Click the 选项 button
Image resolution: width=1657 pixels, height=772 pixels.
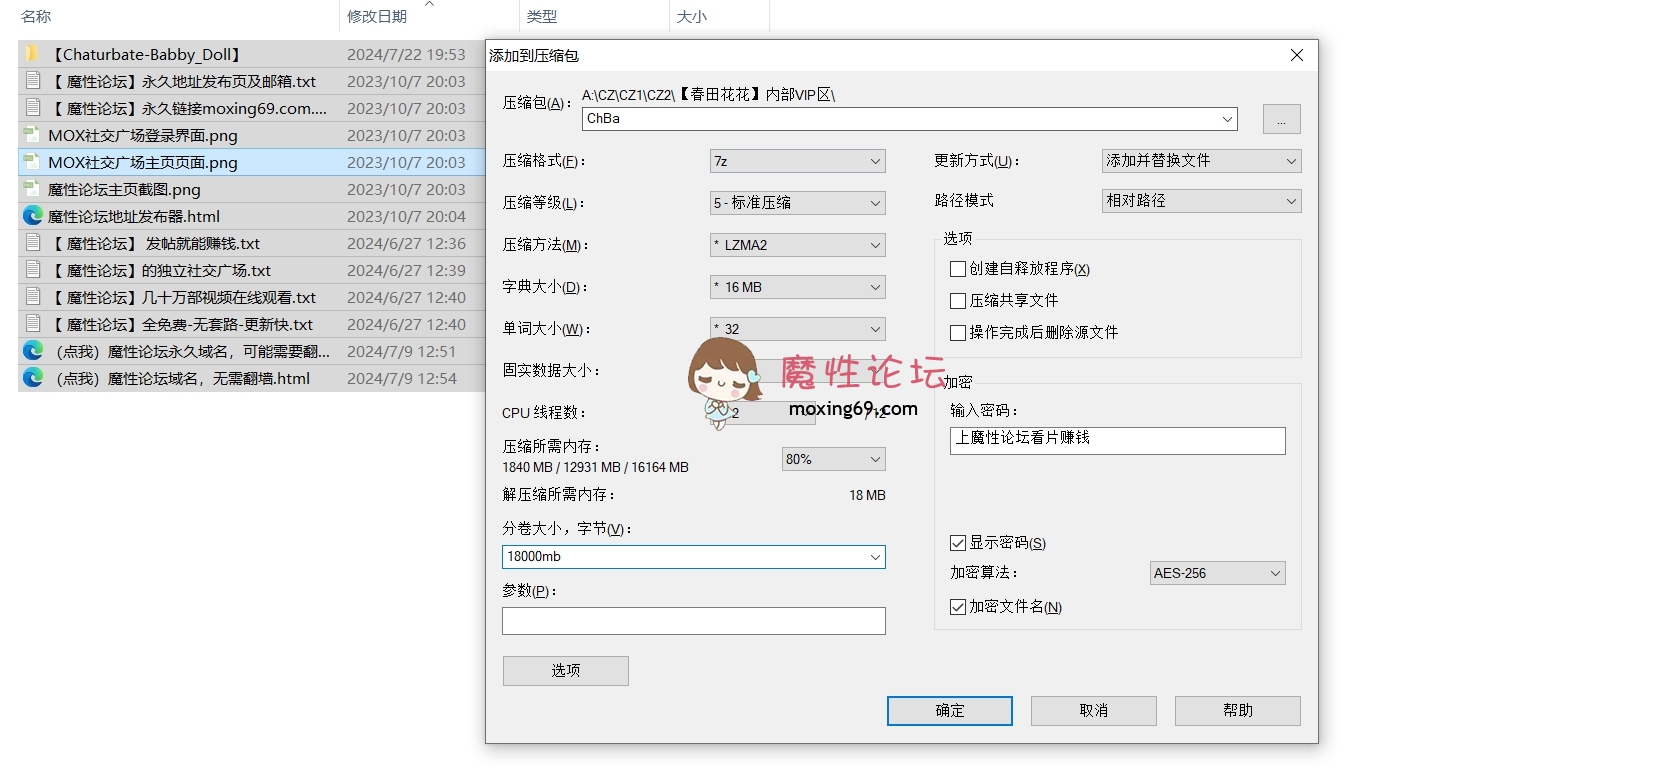(566, 671)
